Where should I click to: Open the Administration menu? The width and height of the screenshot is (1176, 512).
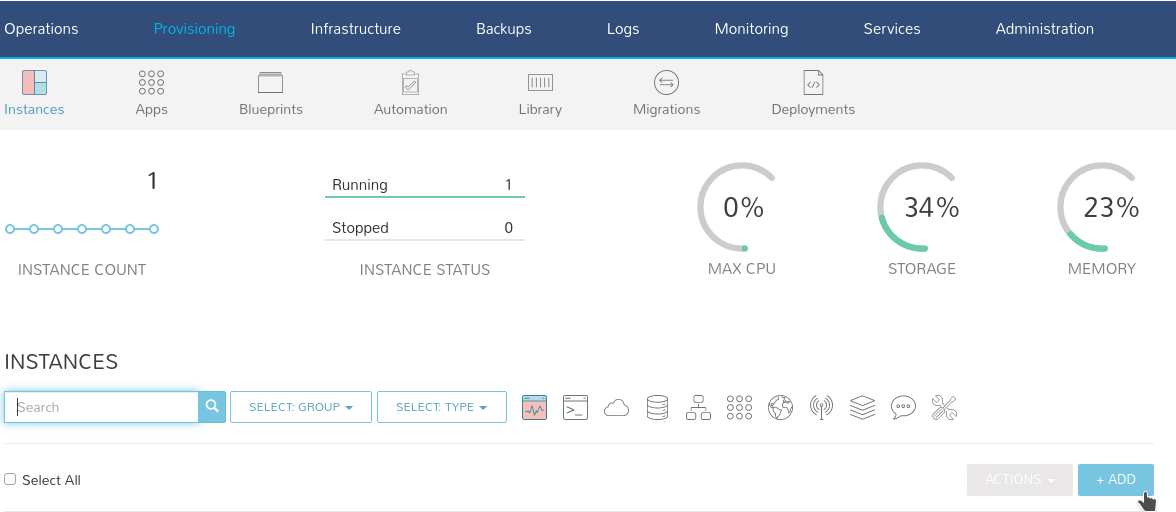click(1045, 28)
